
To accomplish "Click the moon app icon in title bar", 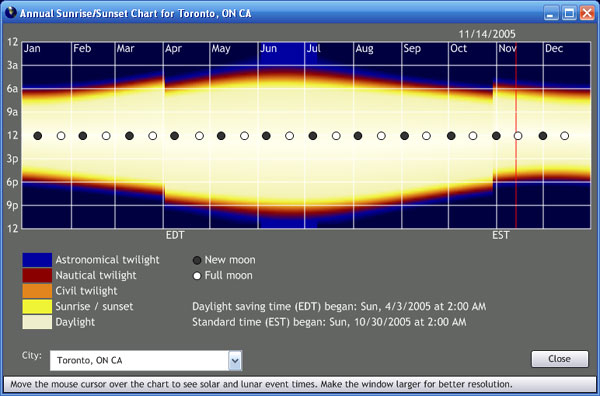I will (11, 13).
